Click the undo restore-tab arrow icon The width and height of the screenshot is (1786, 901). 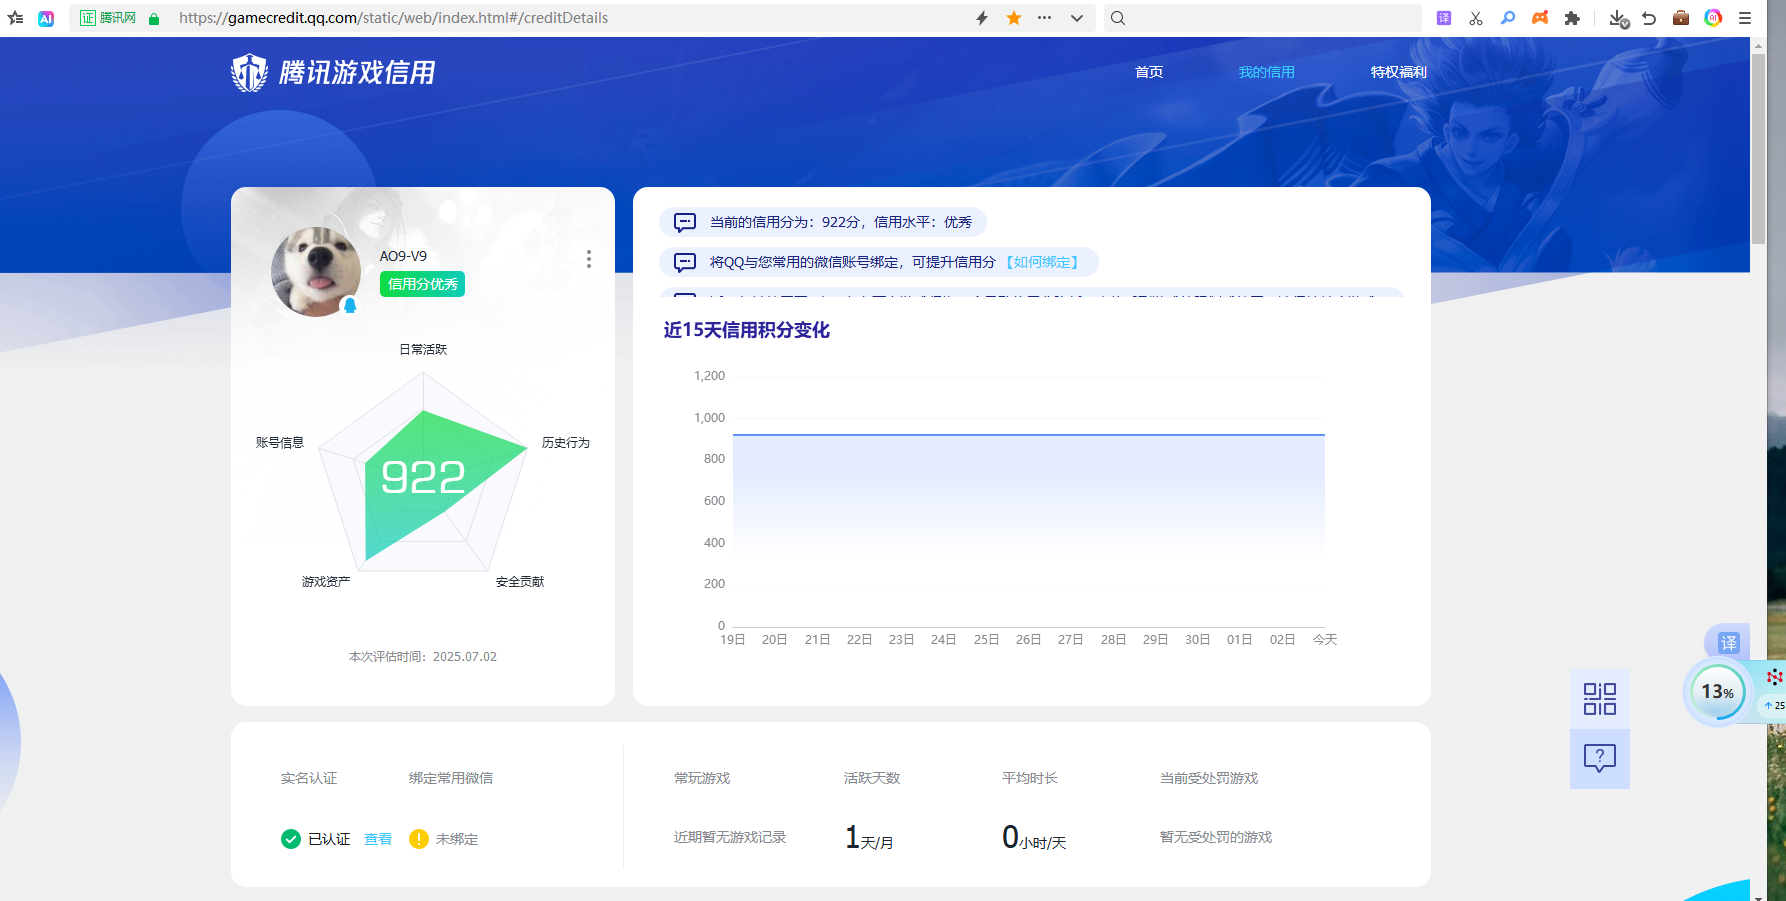(1649, 18)
